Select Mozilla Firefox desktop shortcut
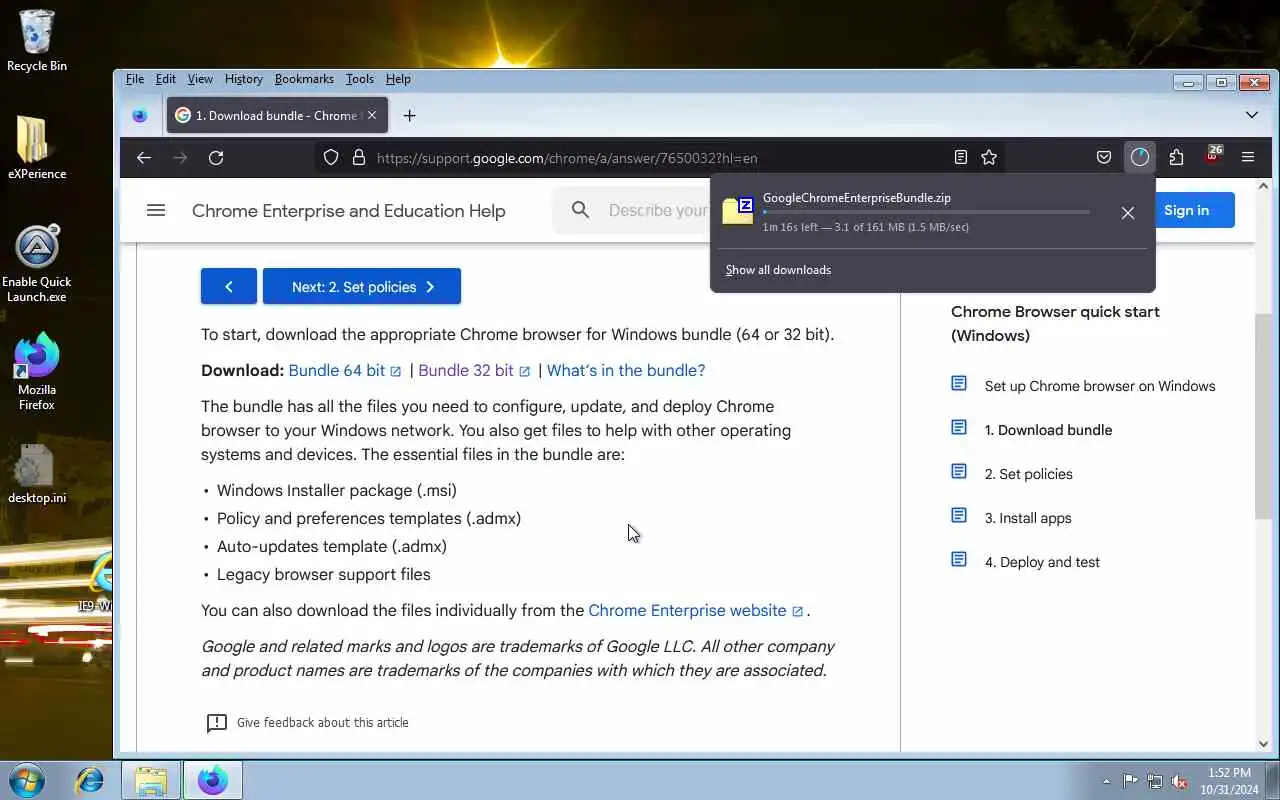1280x800 pixels. [37, 372]
